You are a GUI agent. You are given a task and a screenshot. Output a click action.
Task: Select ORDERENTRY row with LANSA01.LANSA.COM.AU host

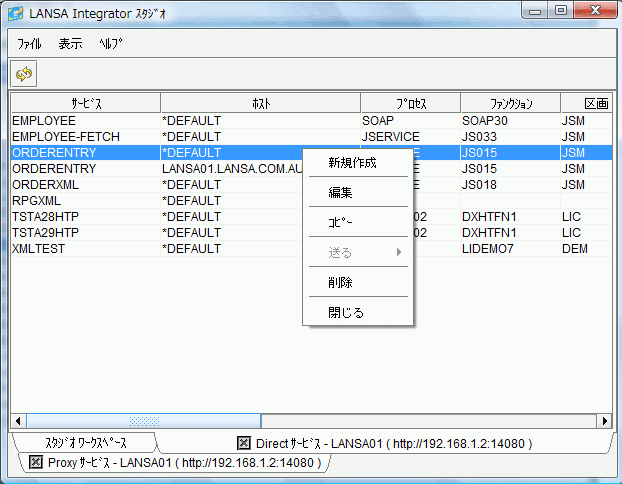tap(311, 169)
